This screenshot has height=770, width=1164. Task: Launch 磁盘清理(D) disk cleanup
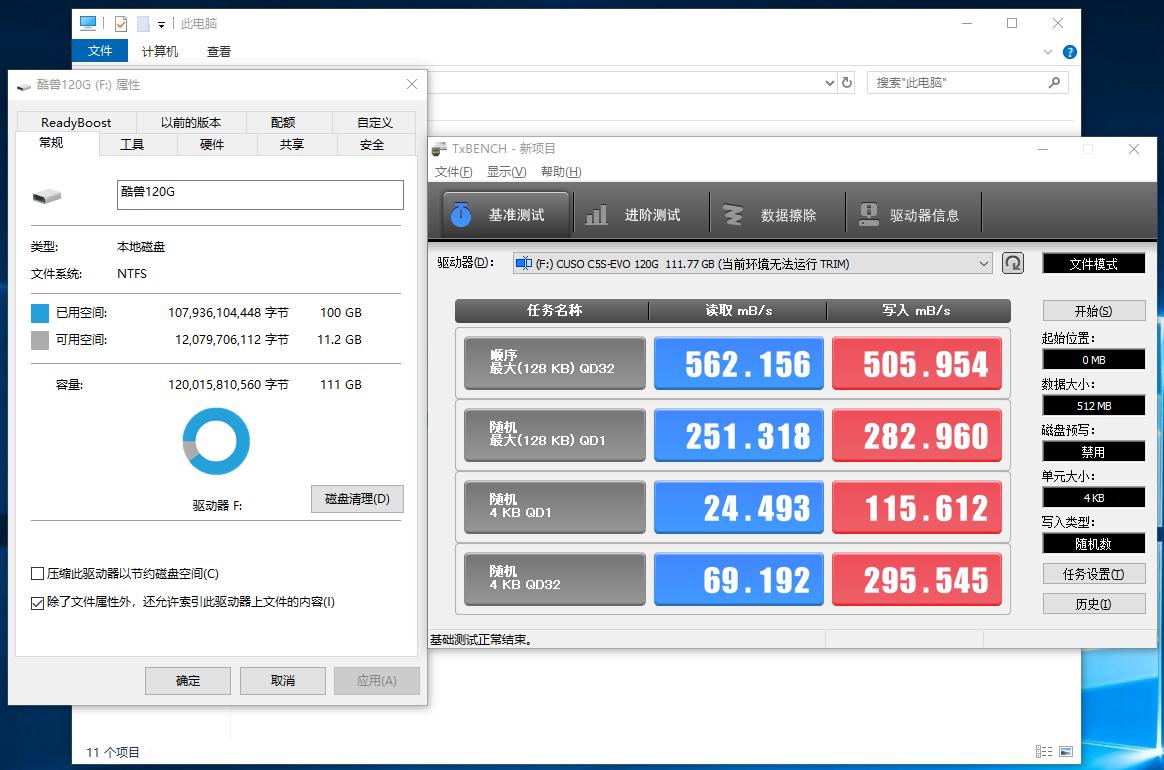357,499
